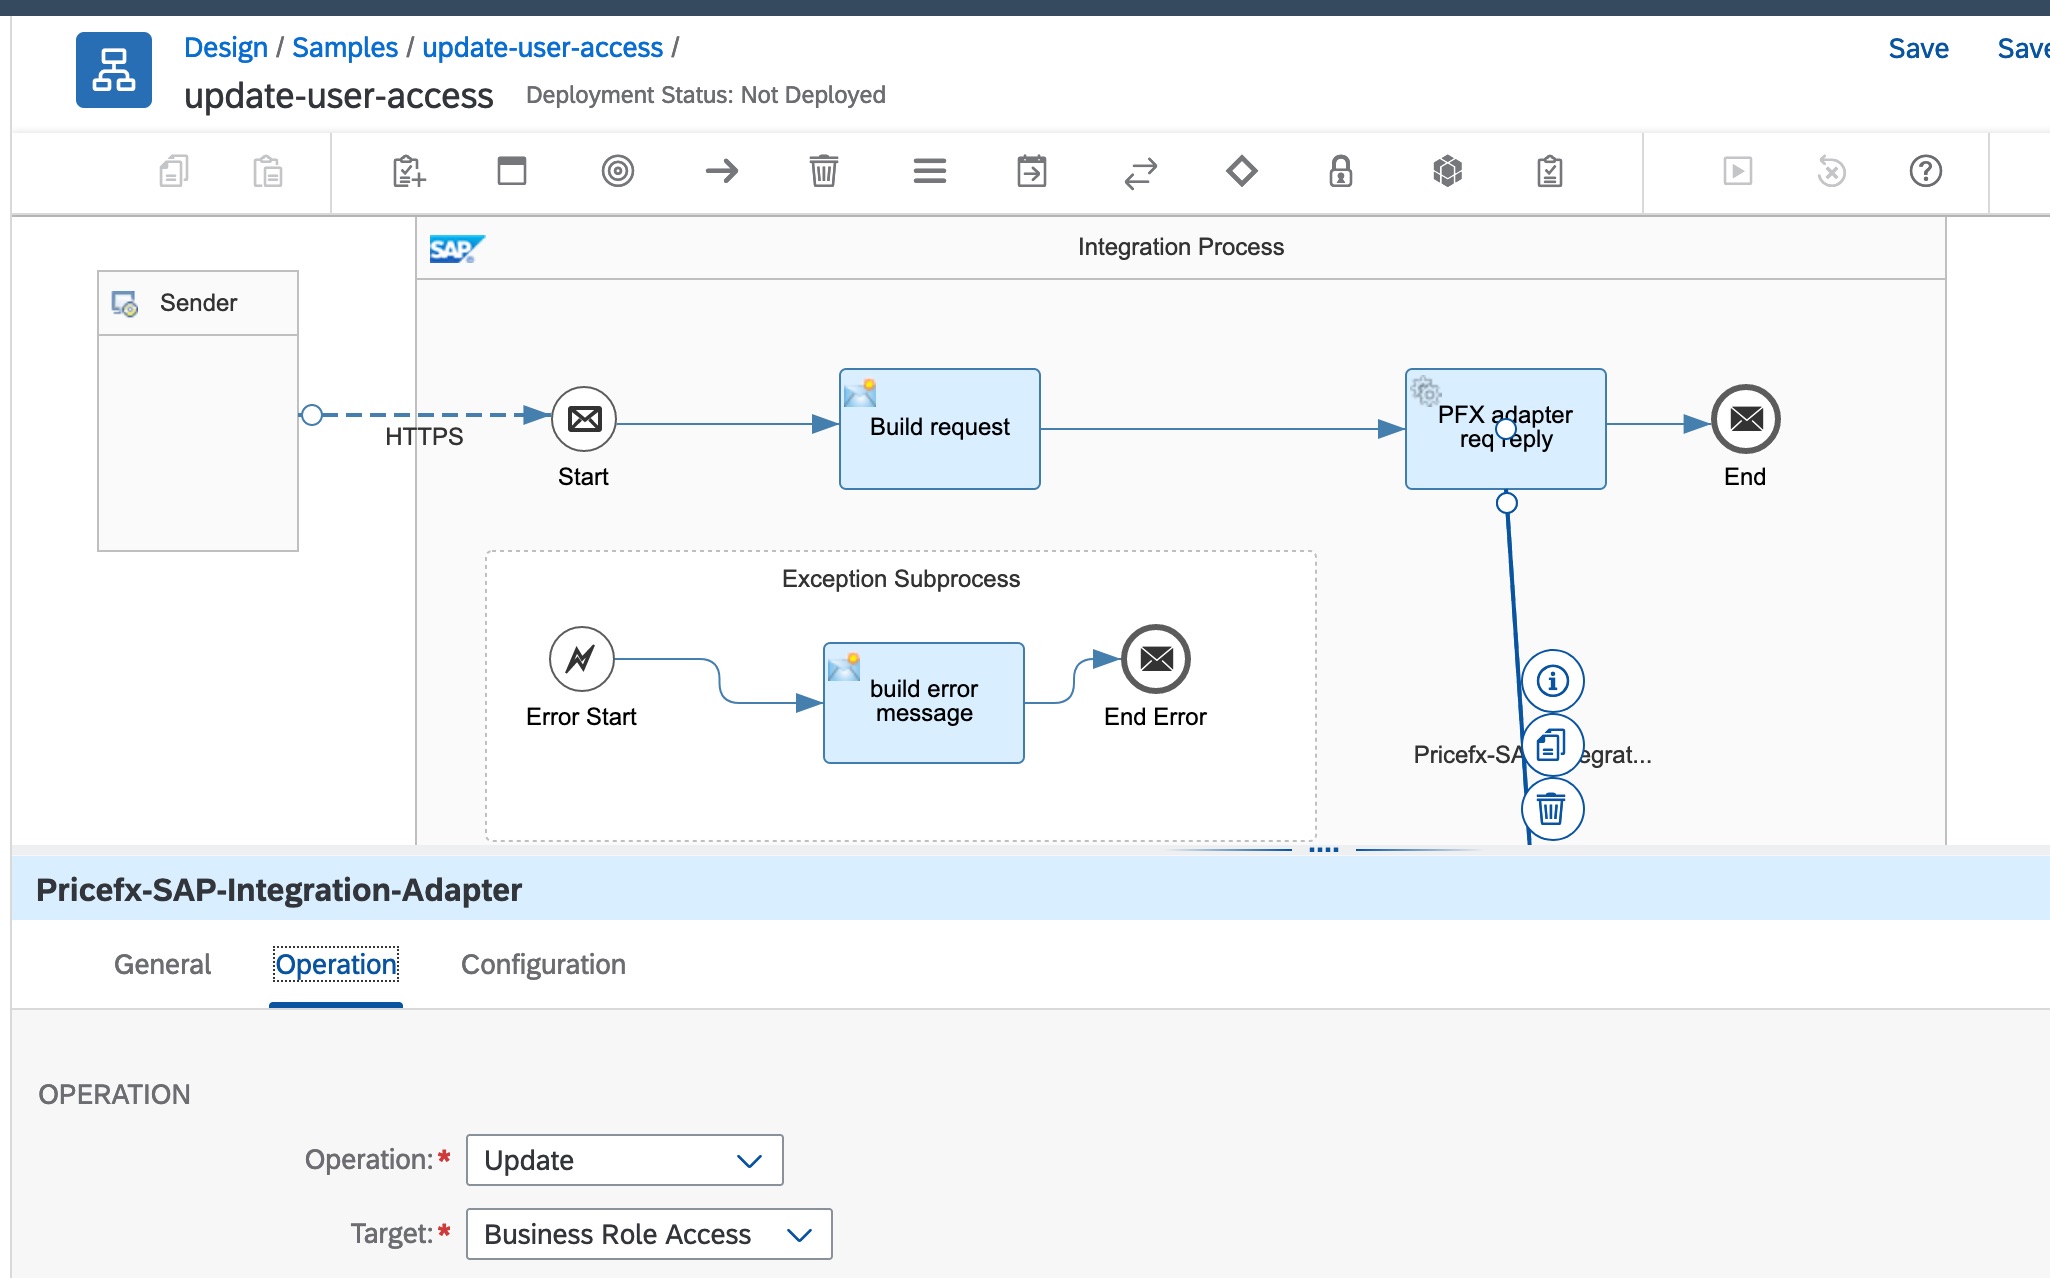
Task: Click the Save link
Action: pos(1917,48)
